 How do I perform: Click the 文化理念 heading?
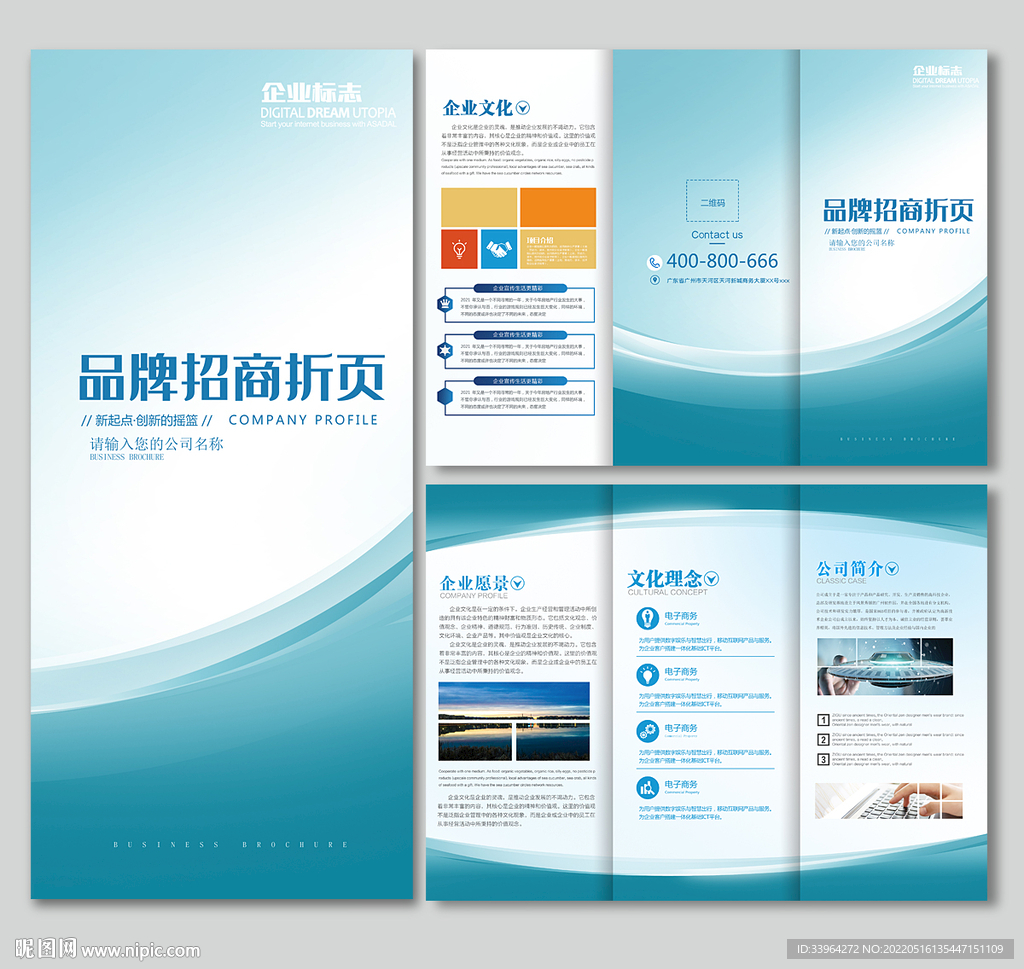click(x=665, y=578)
